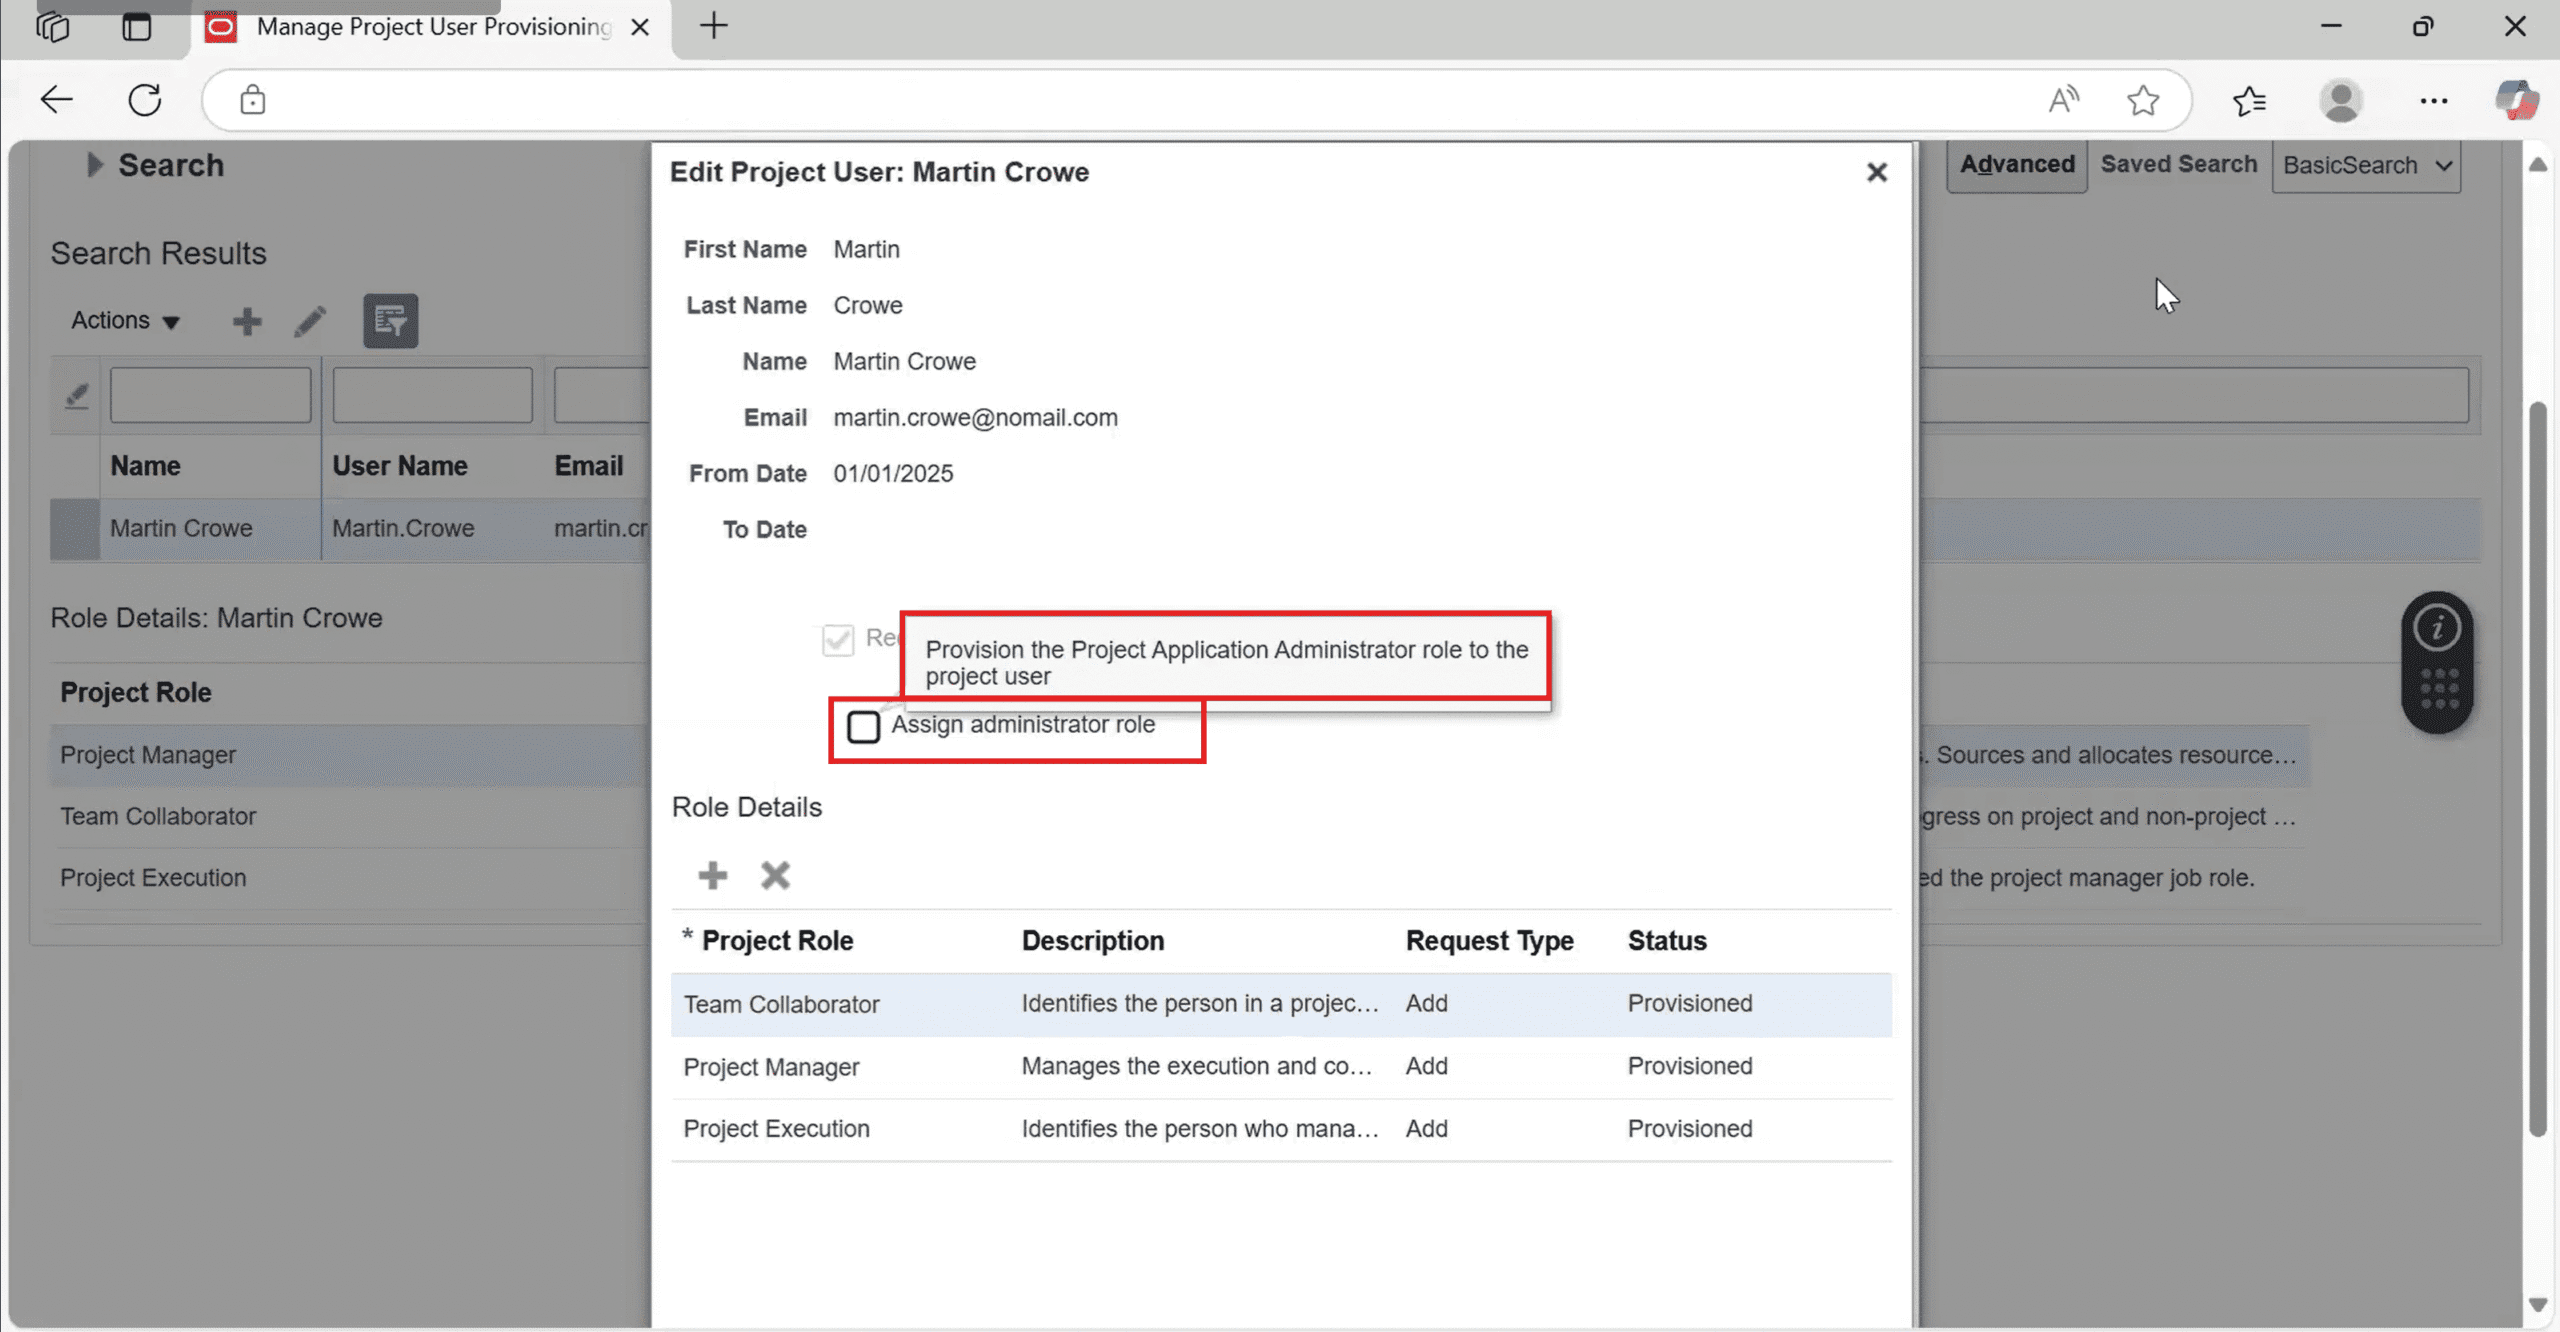Image resolution: width=2560 pixels, height=1332 pixels.
Task: Click the Query By Example filter icon
Action: coord(390,321)
